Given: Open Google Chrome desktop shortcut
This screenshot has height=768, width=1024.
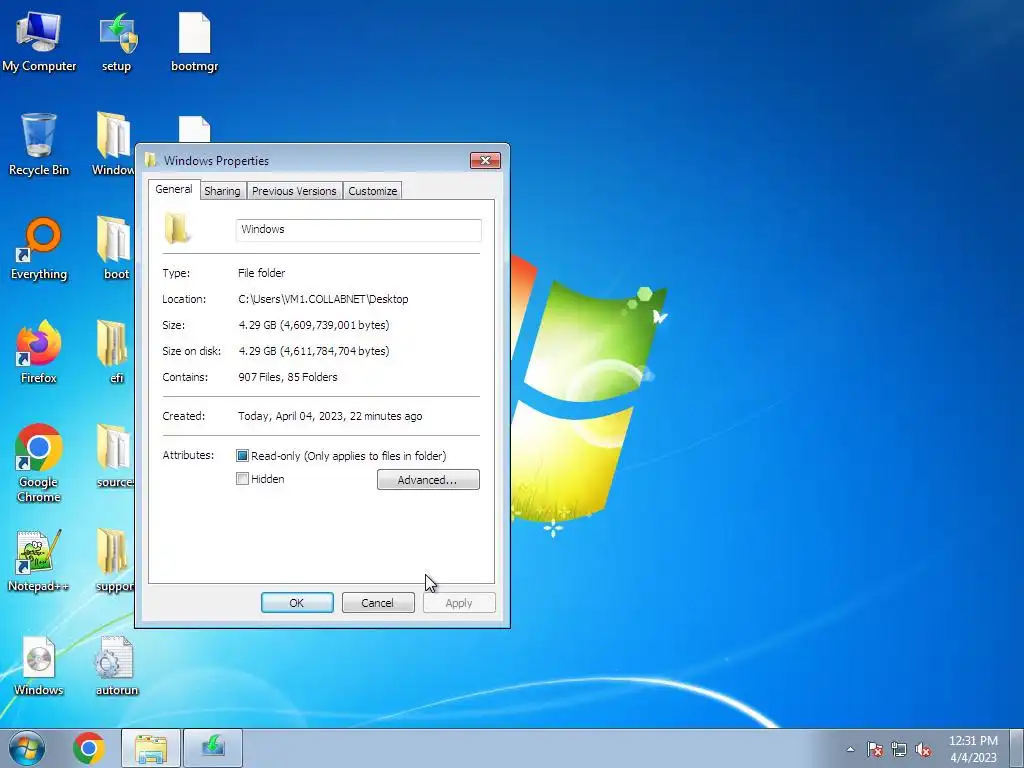Looking at the screenshot, I should pyautogui.click(x=39, y=464).
